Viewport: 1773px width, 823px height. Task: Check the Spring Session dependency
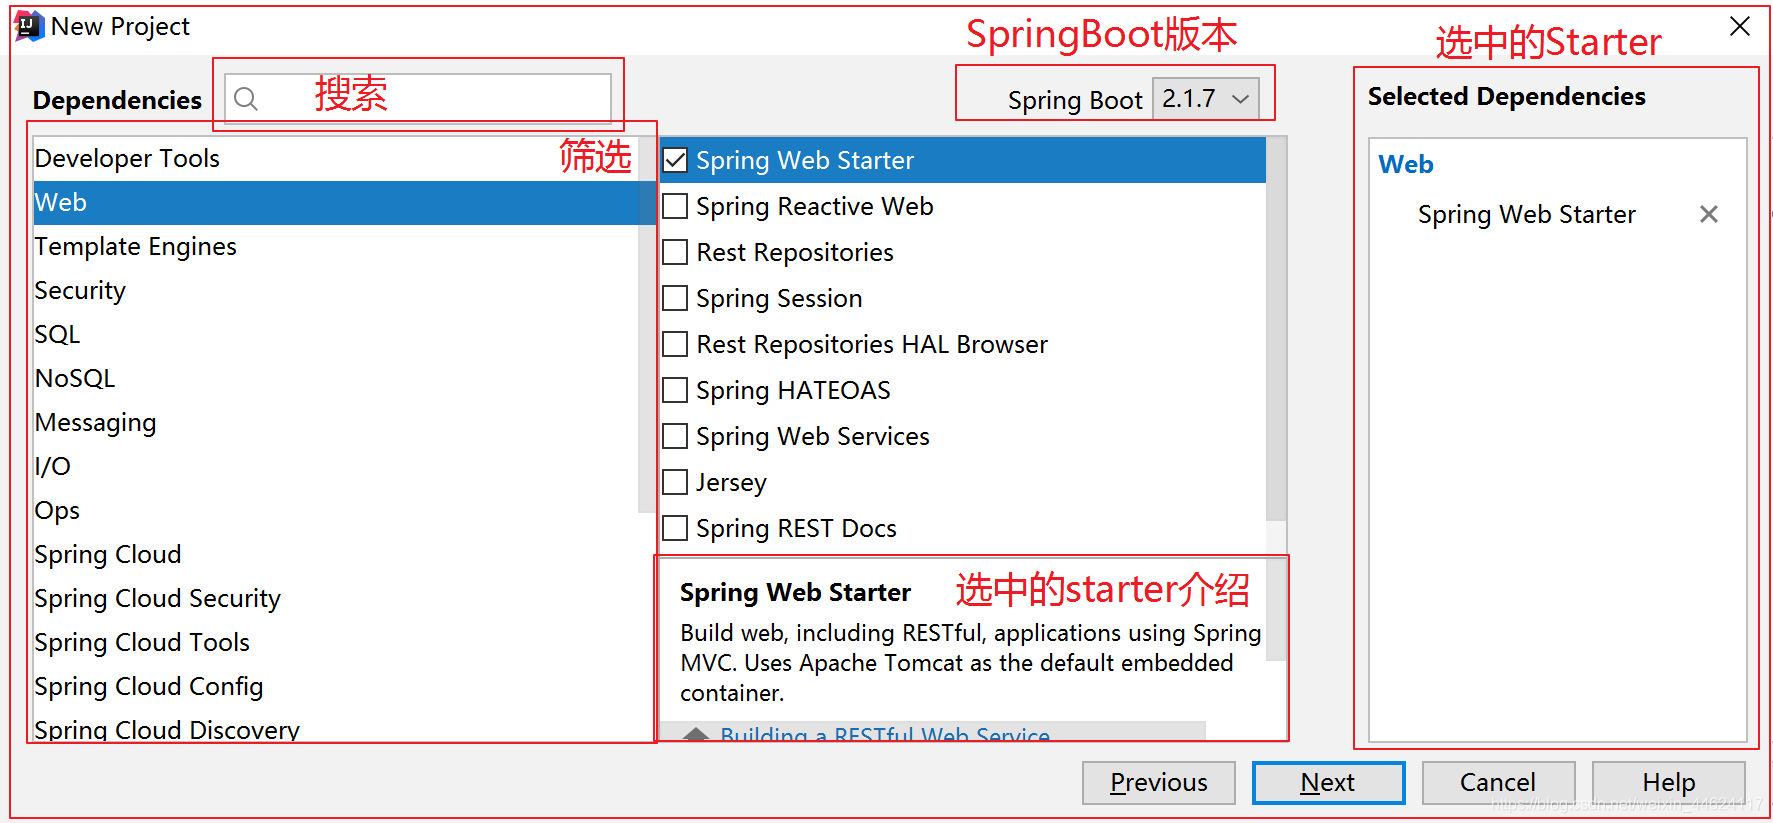(675, 298)
